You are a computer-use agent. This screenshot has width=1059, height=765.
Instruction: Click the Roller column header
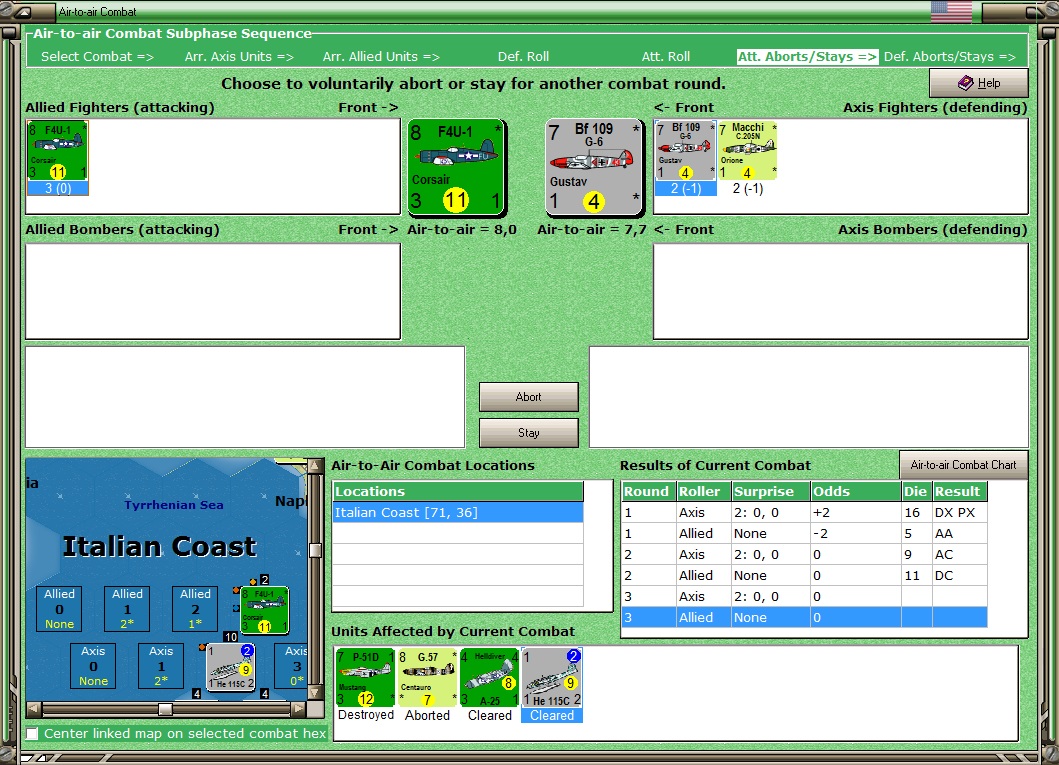(x=704, y=492)
